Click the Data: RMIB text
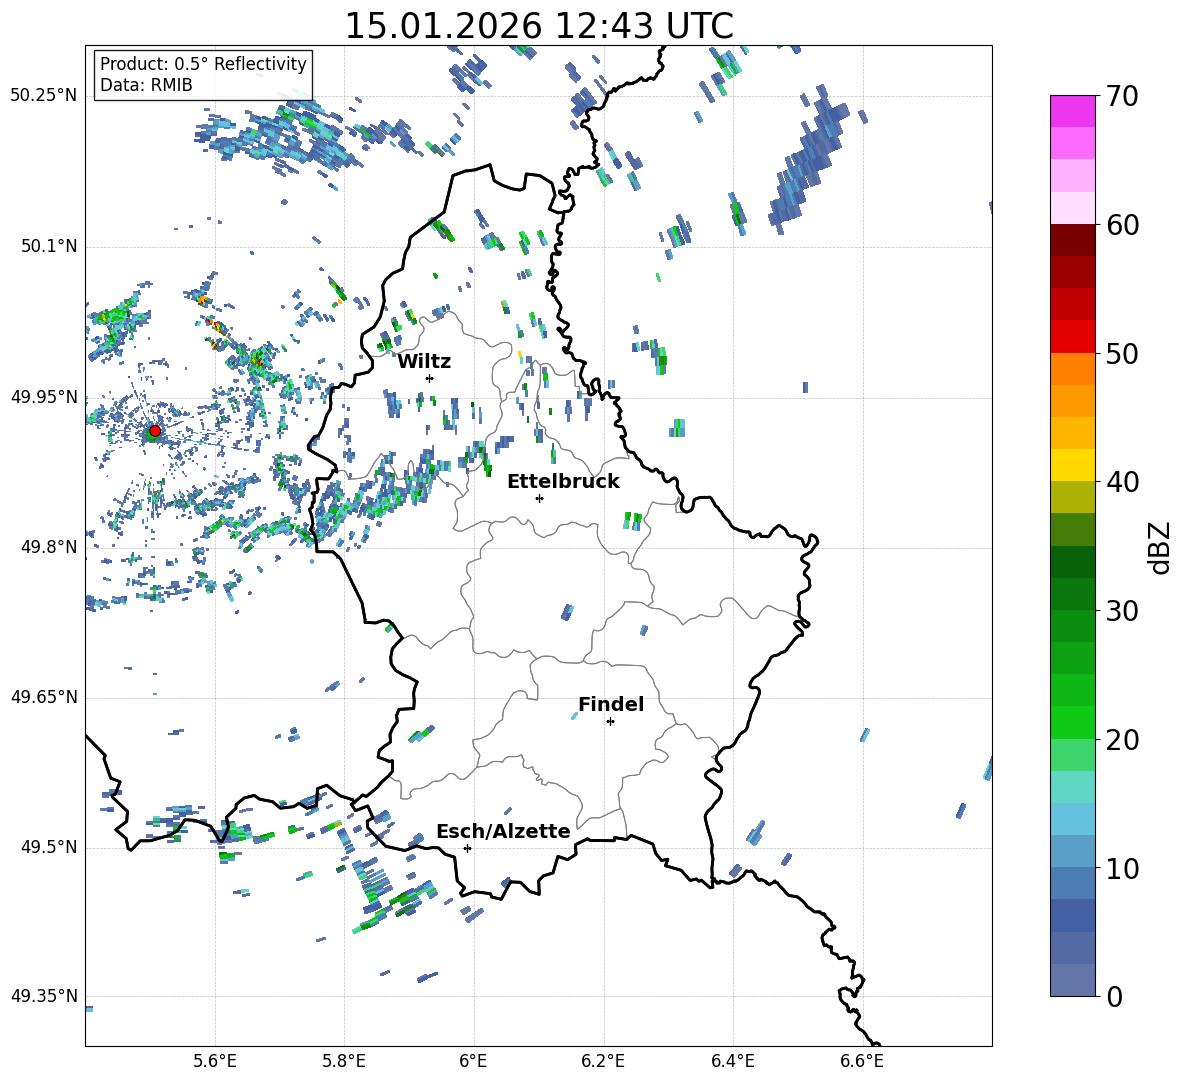1184x1081 pixels. (146, 85)
